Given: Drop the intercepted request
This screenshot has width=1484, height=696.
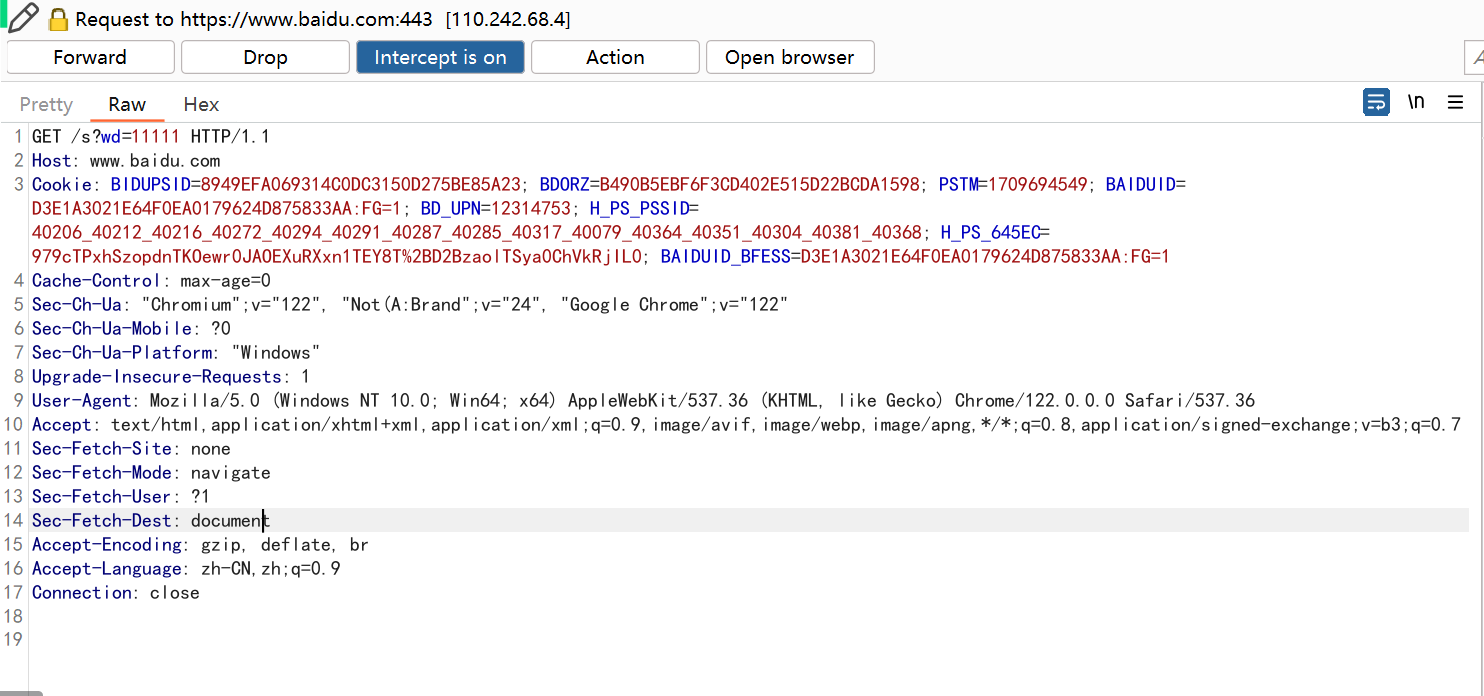Looking at the screenshot, I should [265, 57].
